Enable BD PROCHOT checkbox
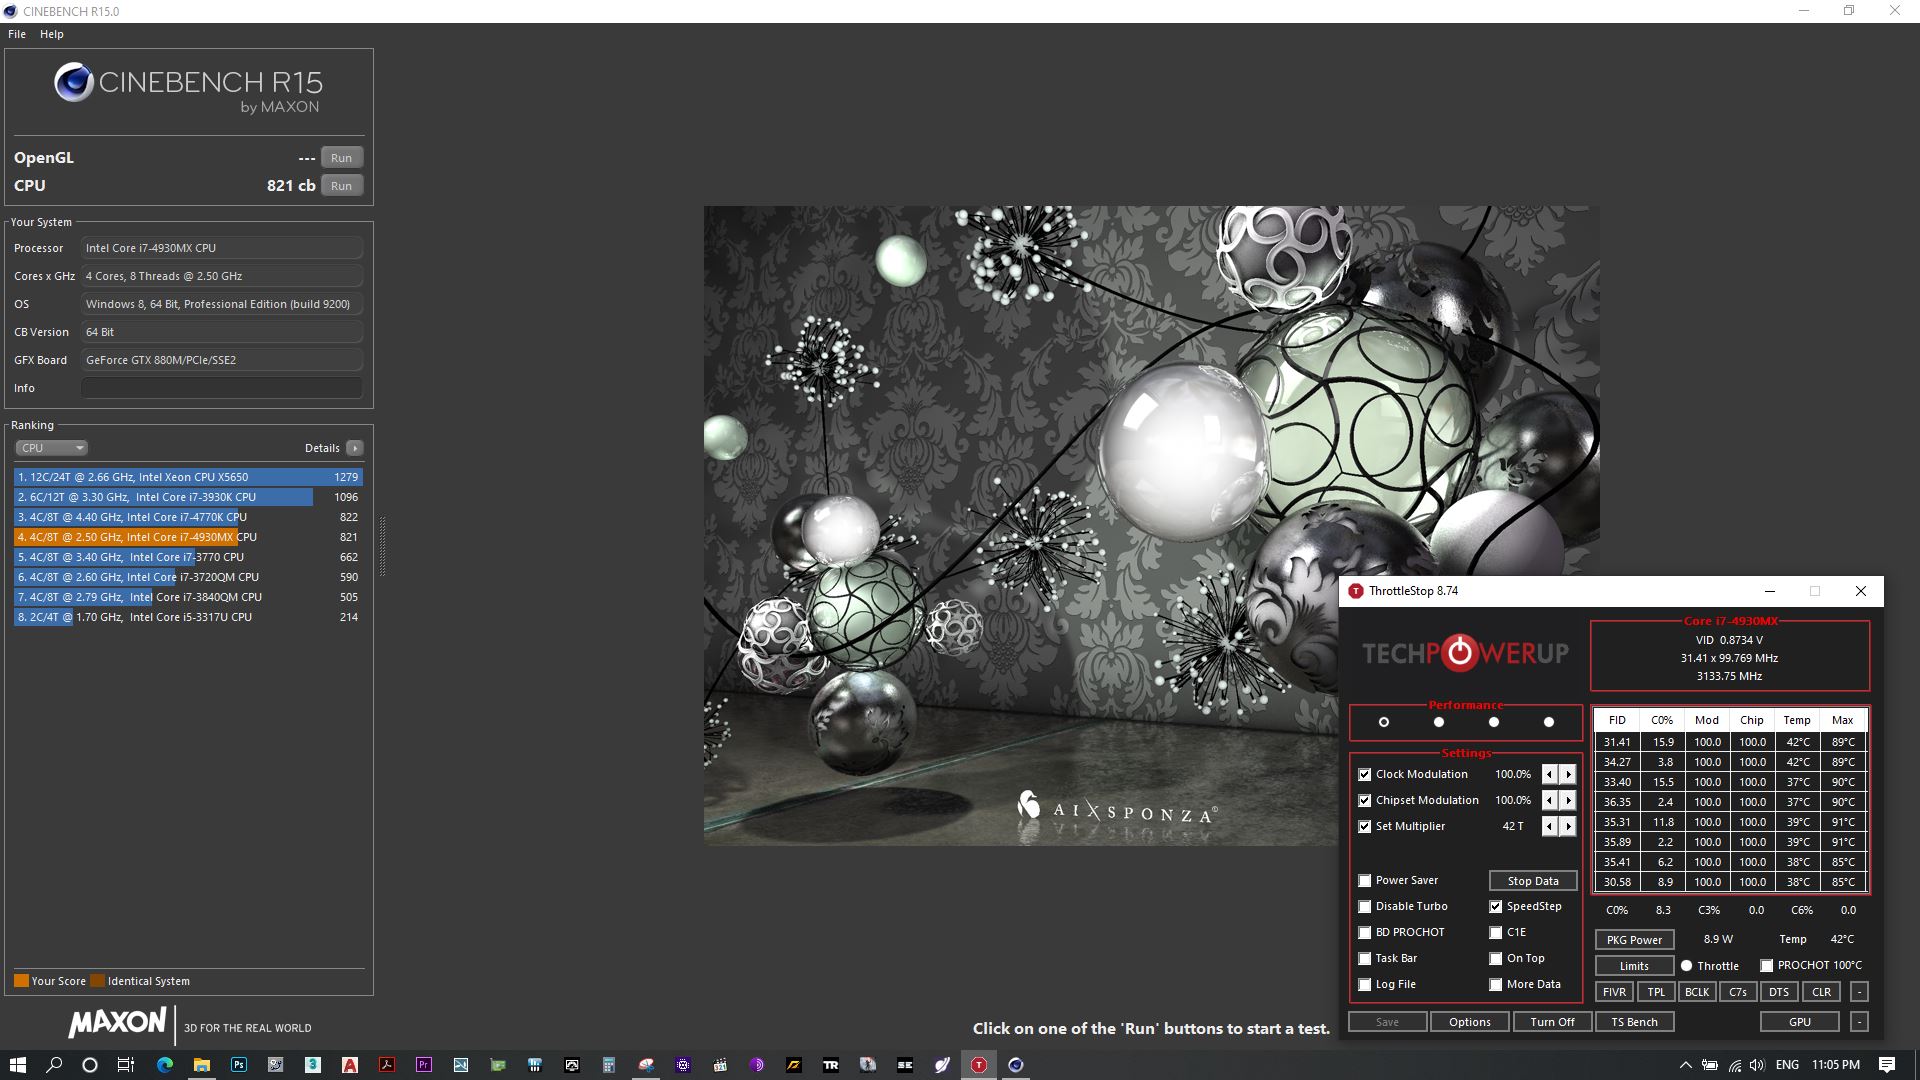Viewport: 1920px width, 1080px height. 1364,932
